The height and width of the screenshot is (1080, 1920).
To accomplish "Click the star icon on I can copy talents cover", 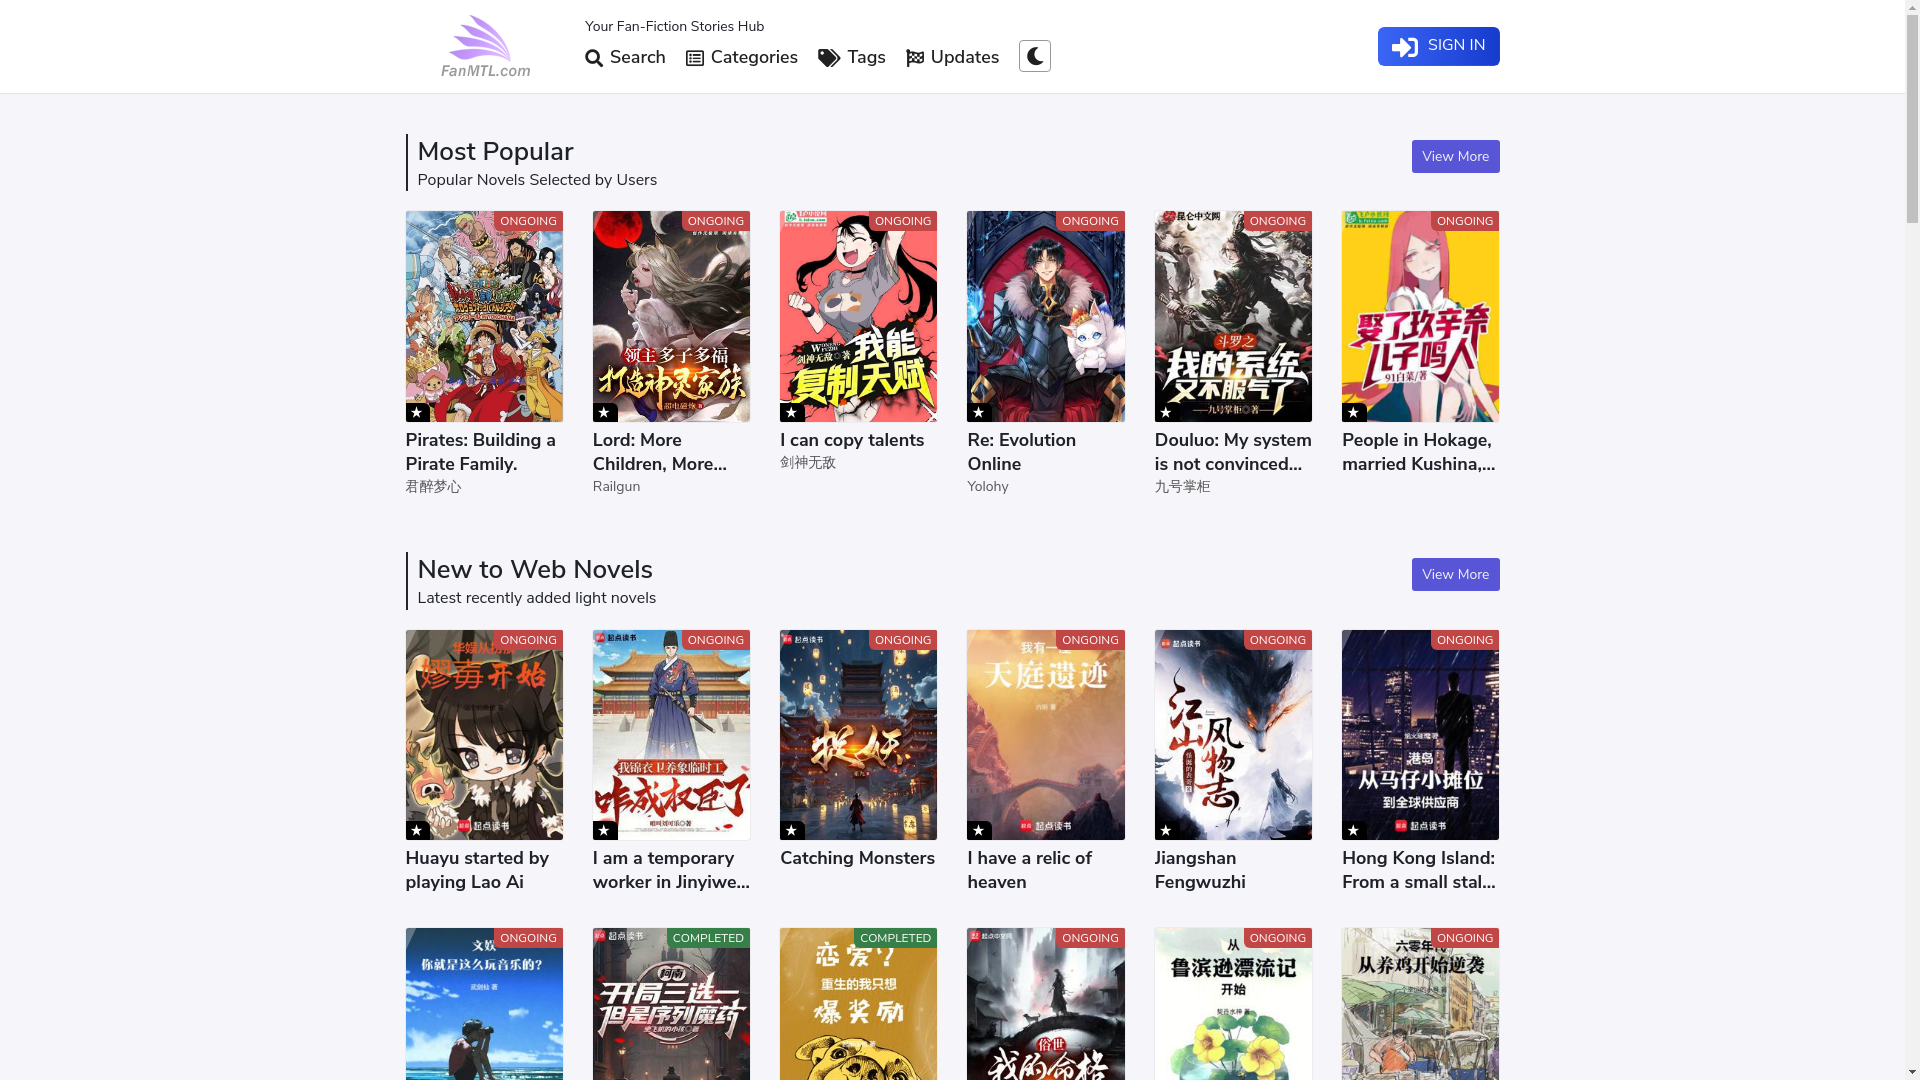I will (x=791, y=412).
